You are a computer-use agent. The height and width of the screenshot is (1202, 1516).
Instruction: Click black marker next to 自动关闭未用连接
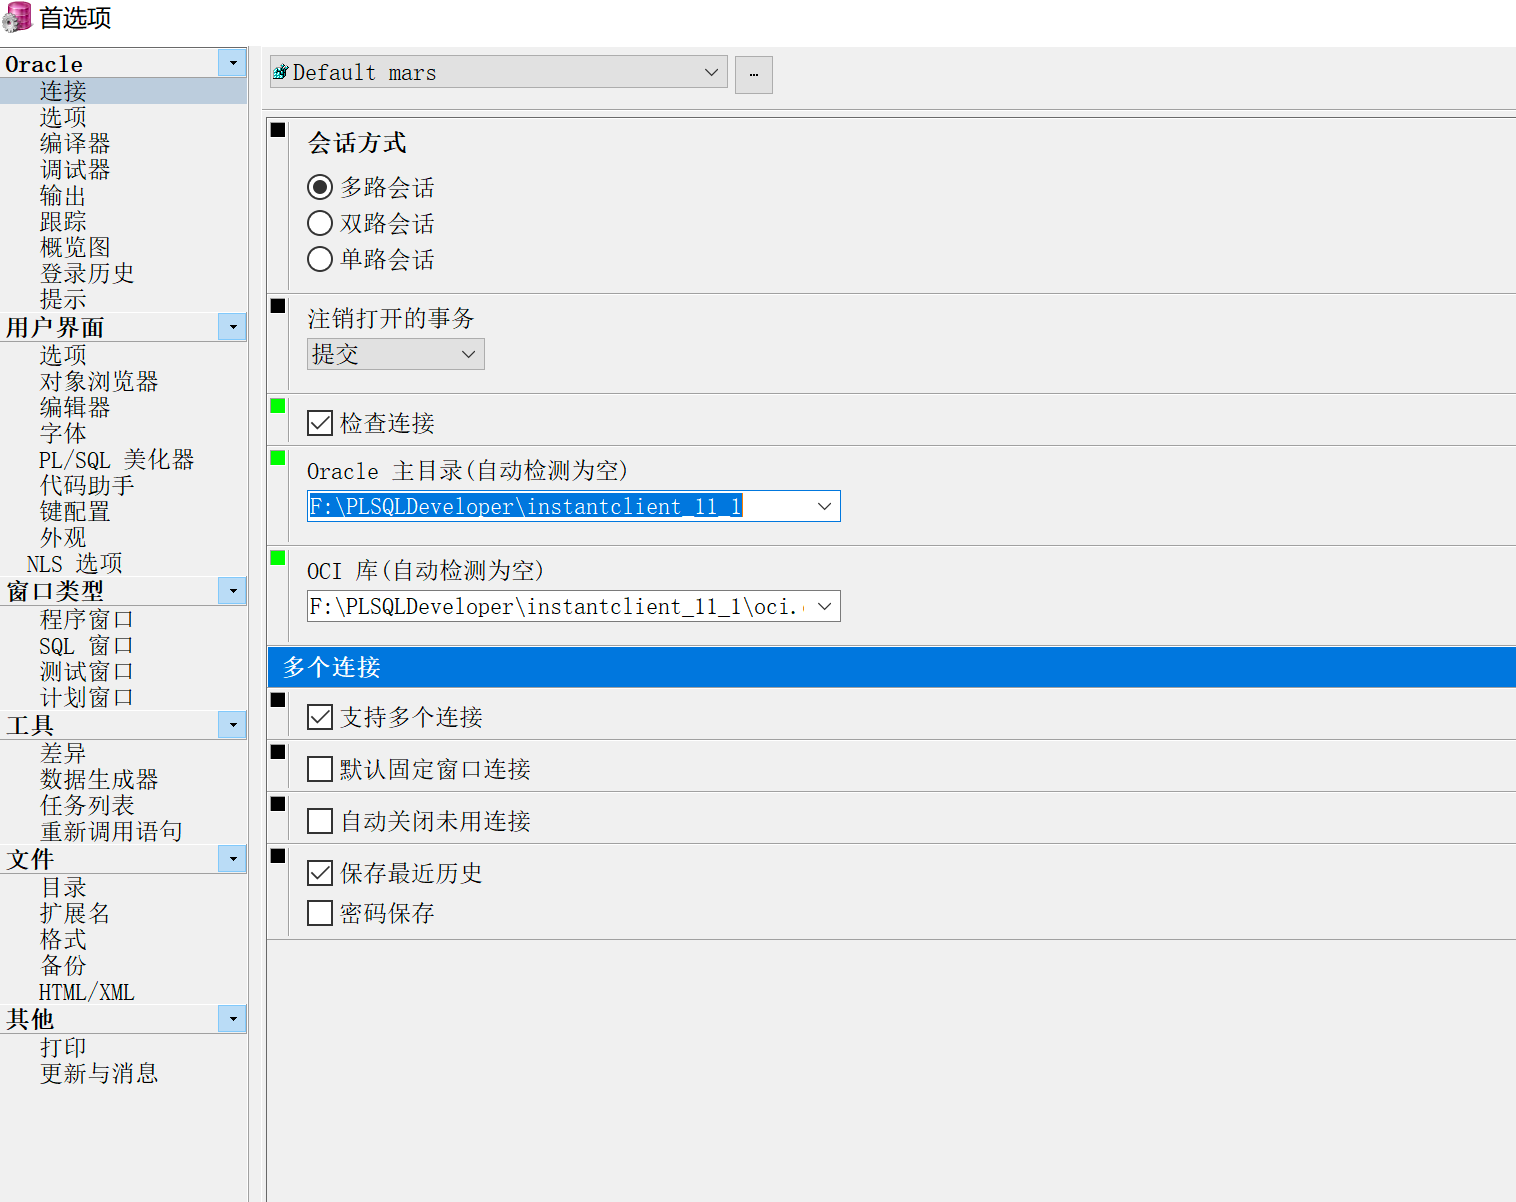(278, 804)
